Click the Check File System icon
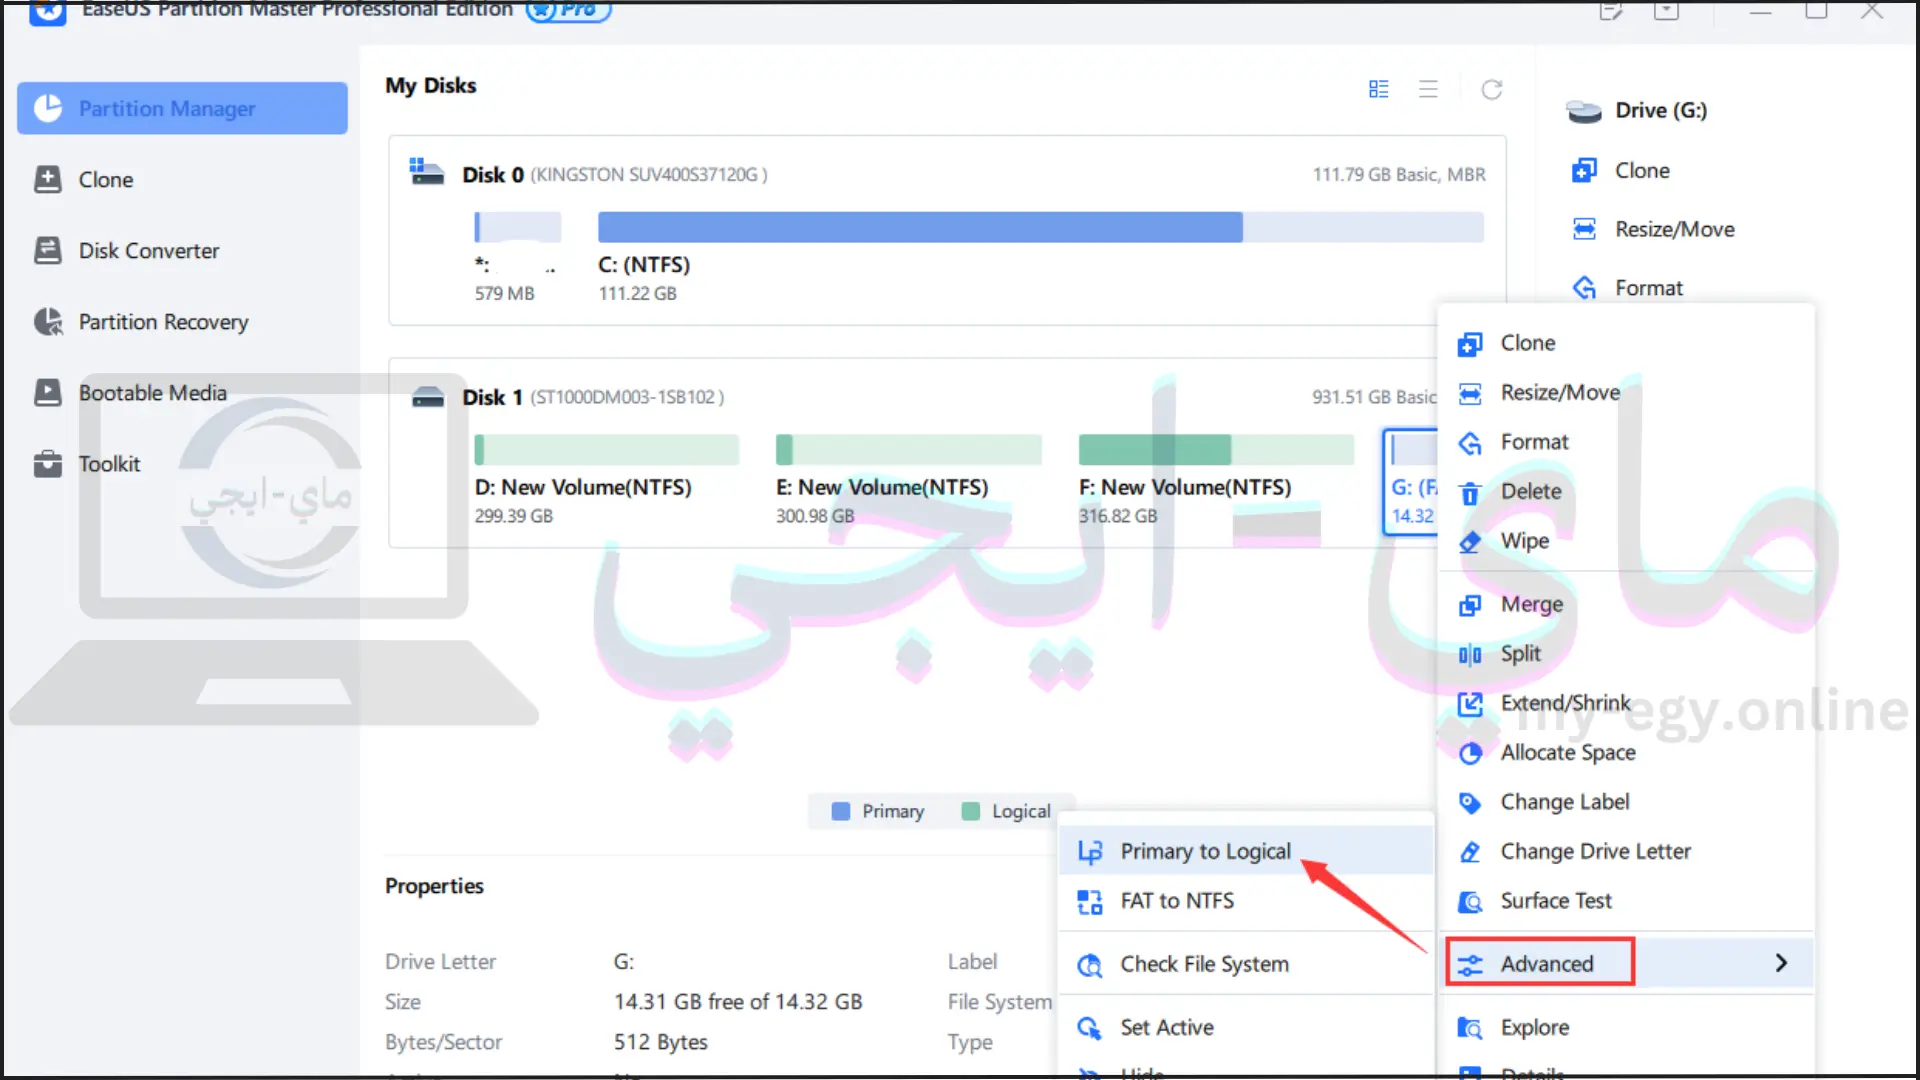The height and width of the screenshot is (1080, 1920). pos(1090,965)
